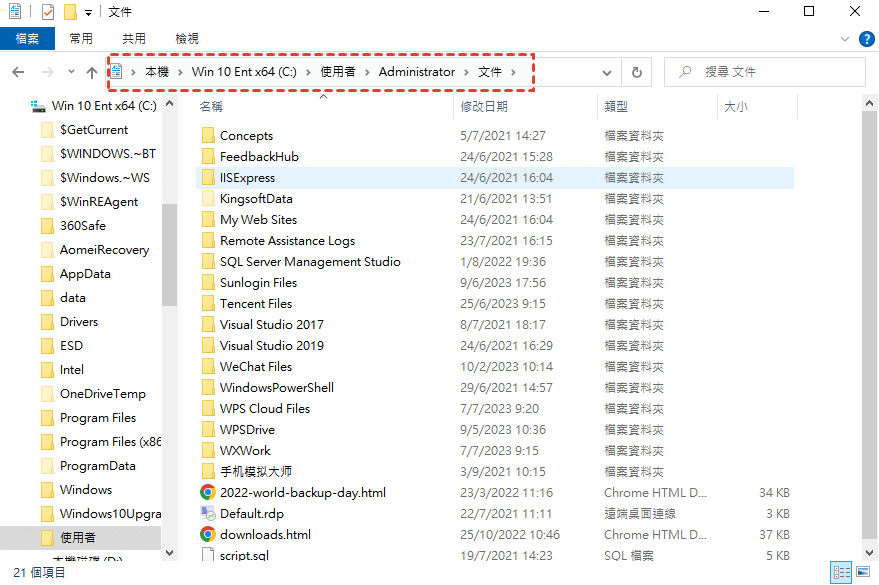This screenshot has width=879, height=585.
Task: Go forward with the right arrow
Action: point(48,72)
